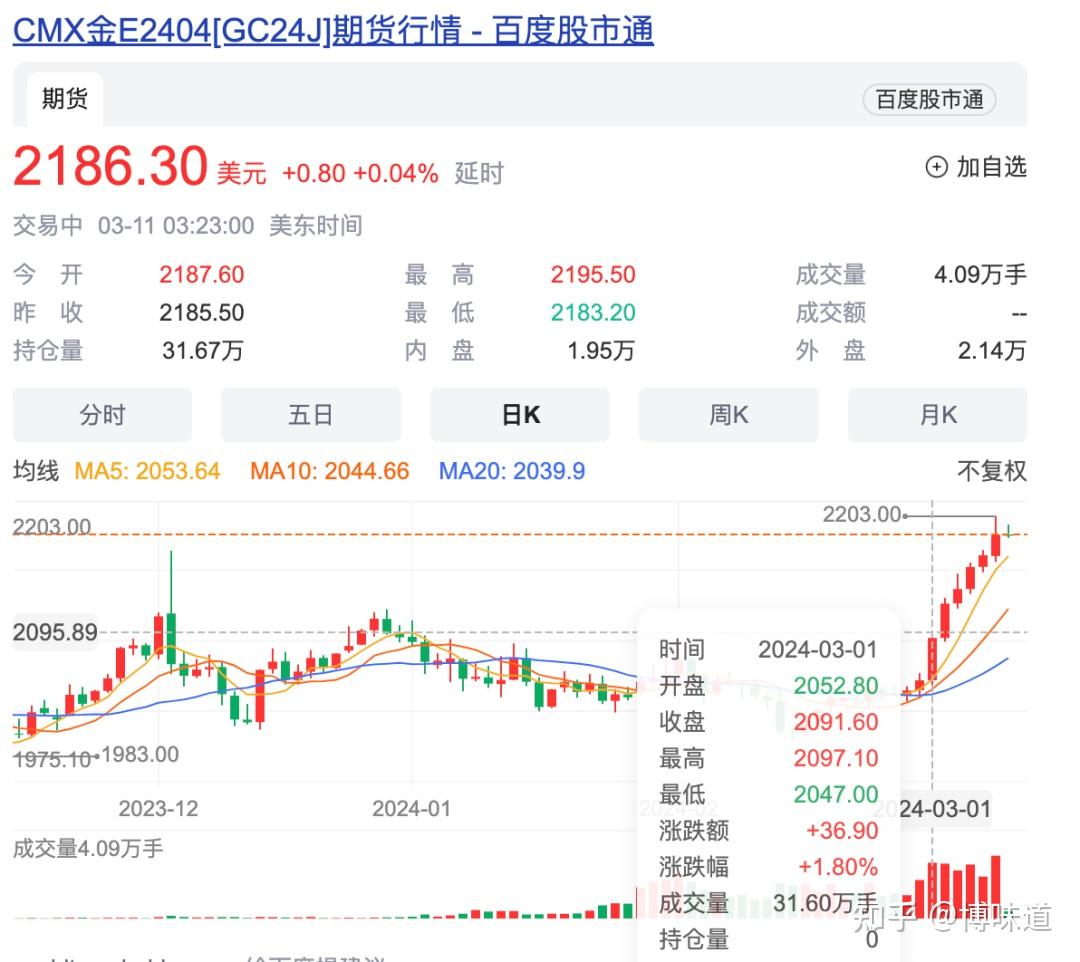Click the 2023-12 date axis label

(158, 808)
